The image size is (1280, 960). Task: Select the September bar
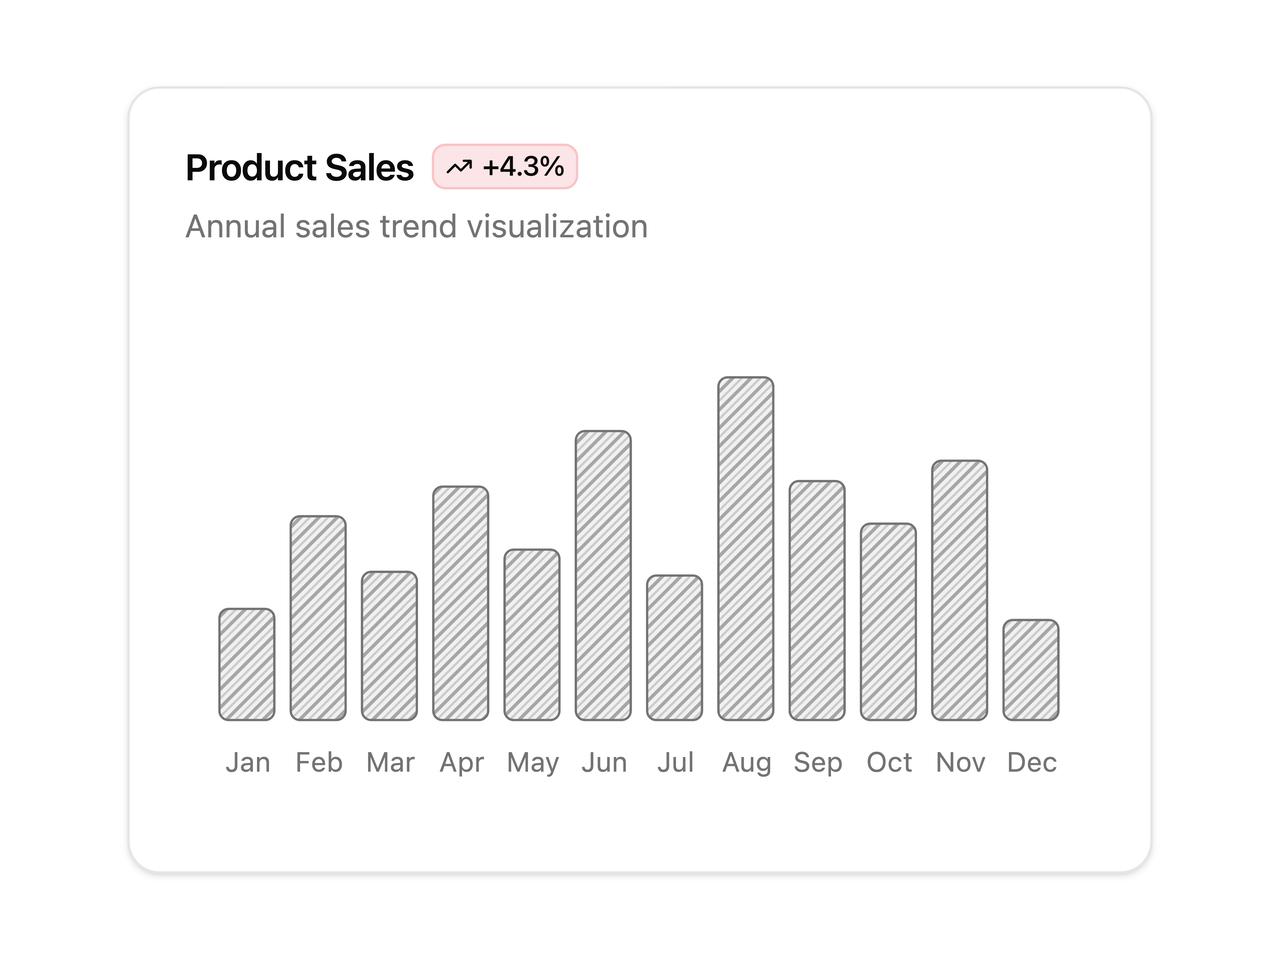point(817,600)
